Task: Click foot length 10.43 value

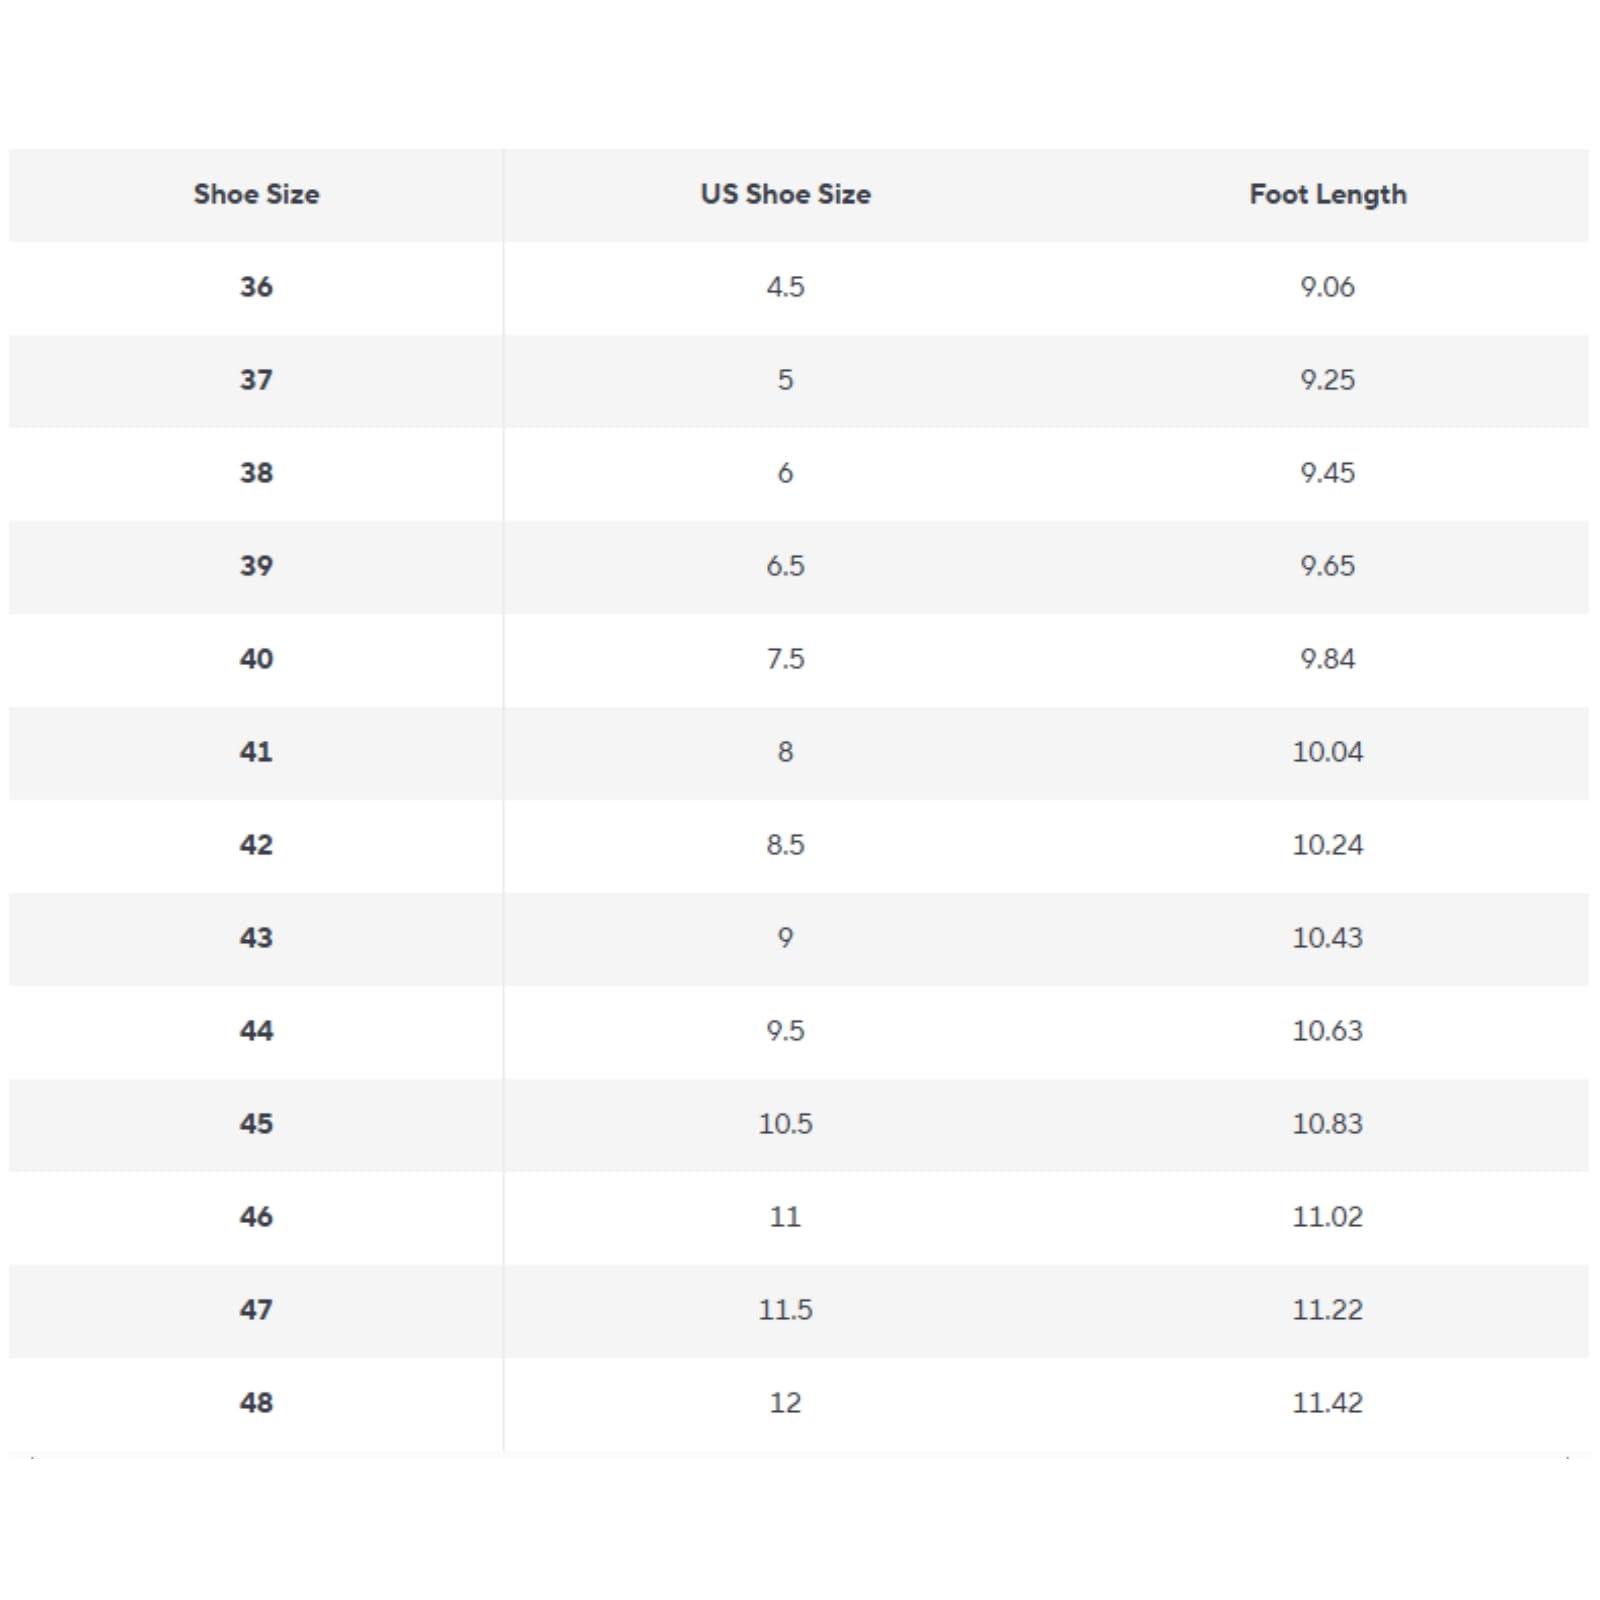Action: point(1327,938)
